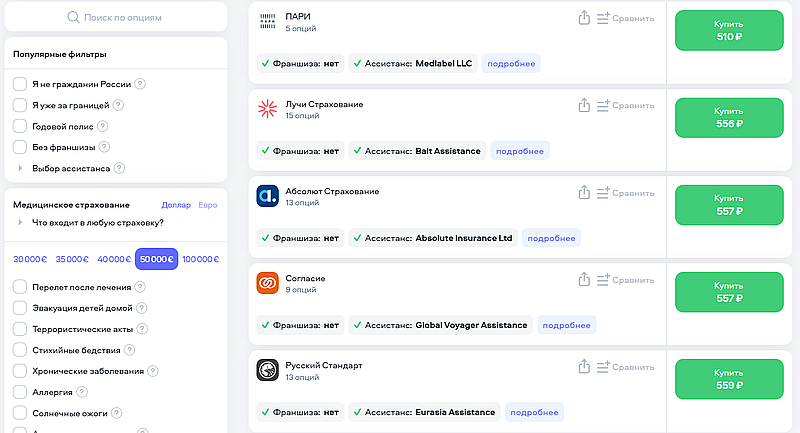This screenshot has height=433, width=800.
Task: Share the Абсолют Страхование offer
Action: (584, 192)
